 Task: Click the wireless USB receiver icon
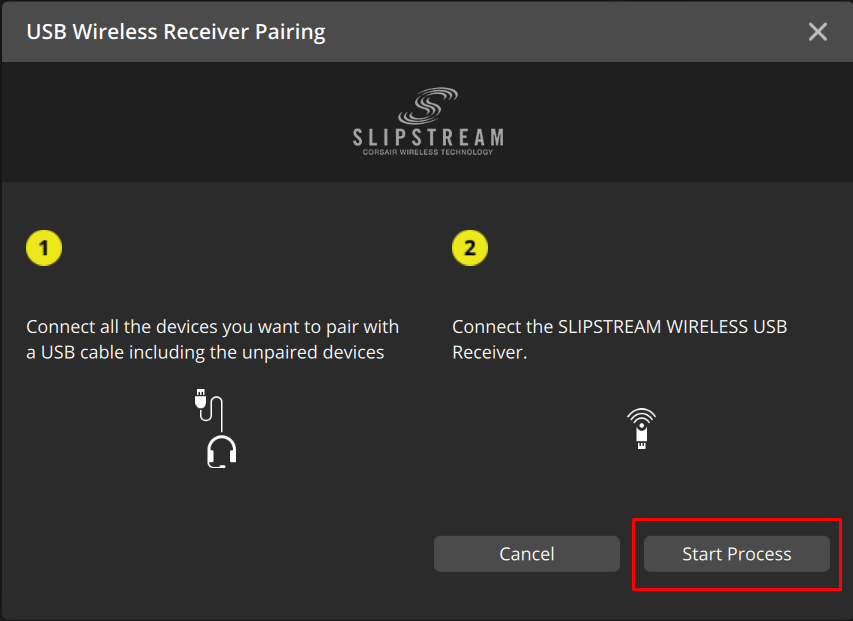point(640,432)
